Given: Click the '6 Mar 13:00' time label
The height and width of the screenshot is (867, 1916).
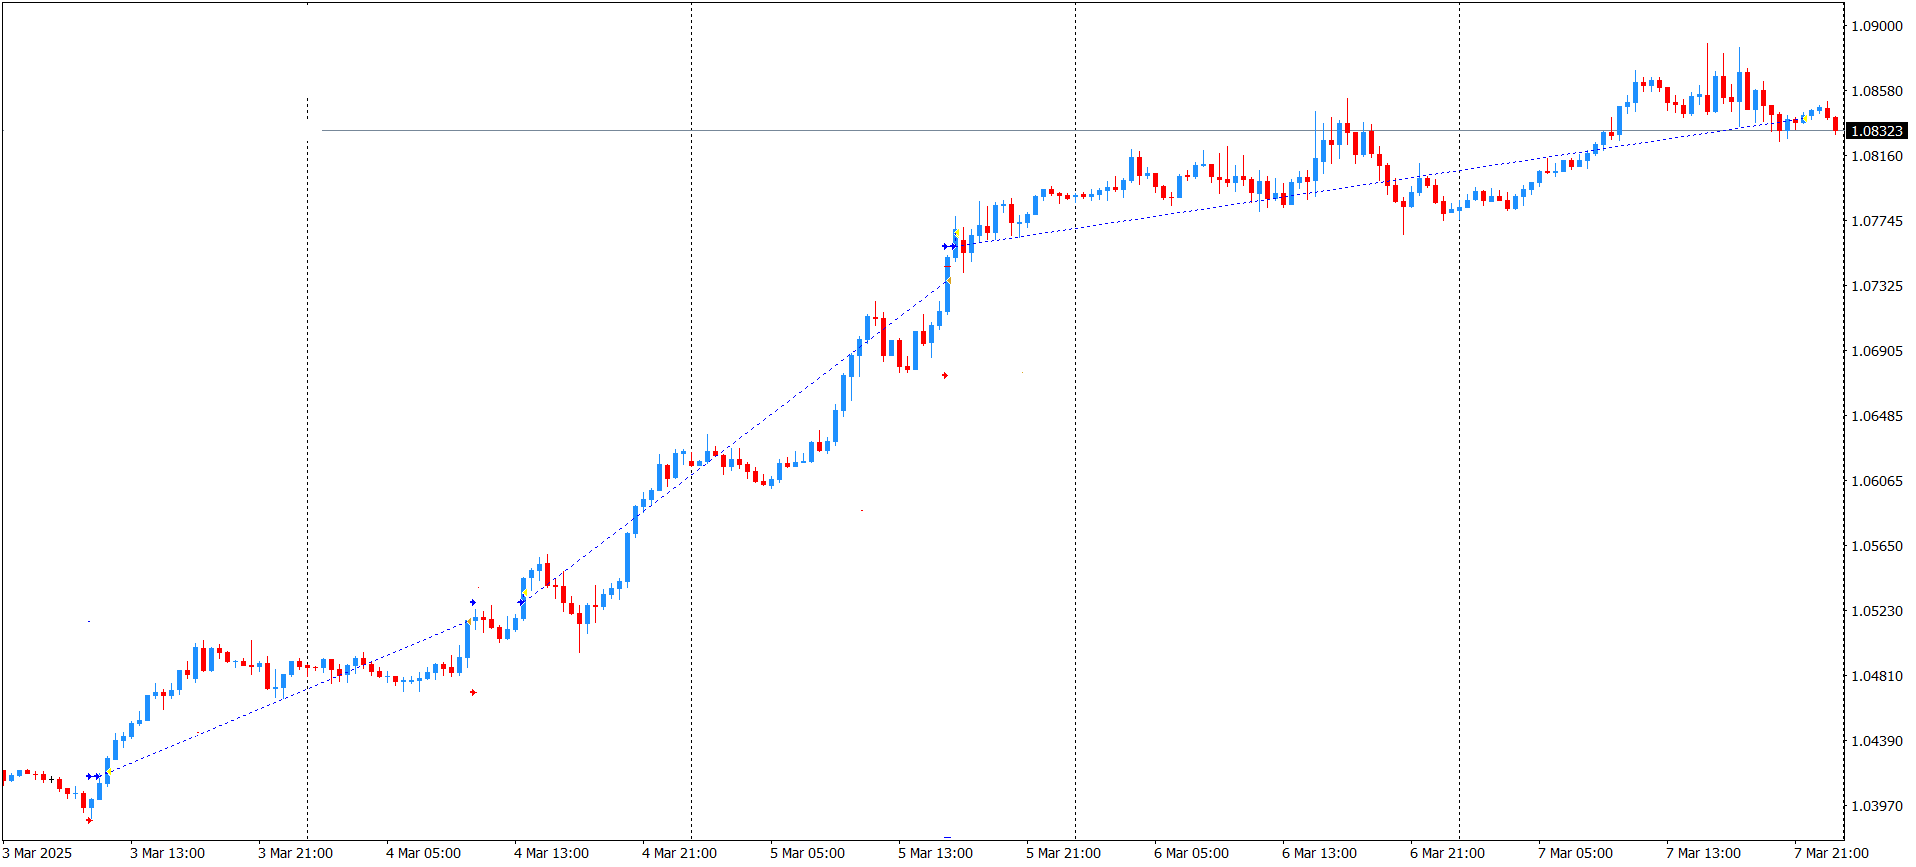Looking at the screenshot, I should [1319, 853].
